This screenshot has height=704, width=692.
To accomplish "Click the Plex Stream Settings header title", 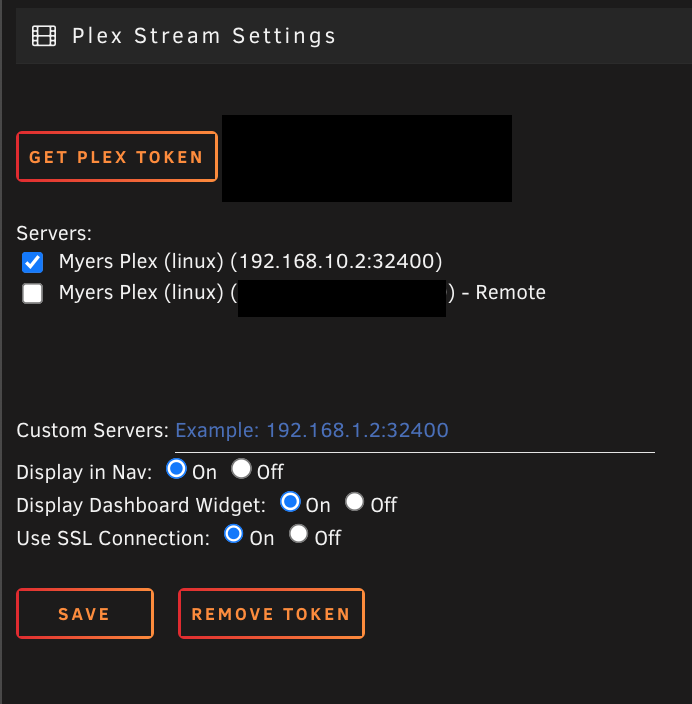I will coord(204,36).
